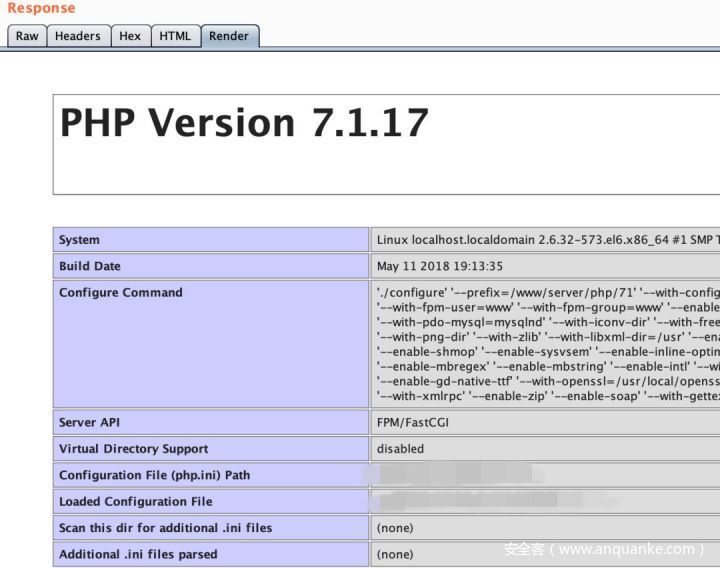
Task: Click the Loaded Configuration File label
Action: pos(135,501)
